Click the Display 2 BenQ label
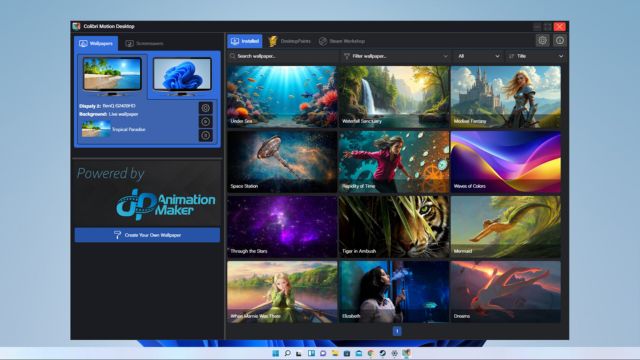Viewport: 640px width, 360px height. 107,106
